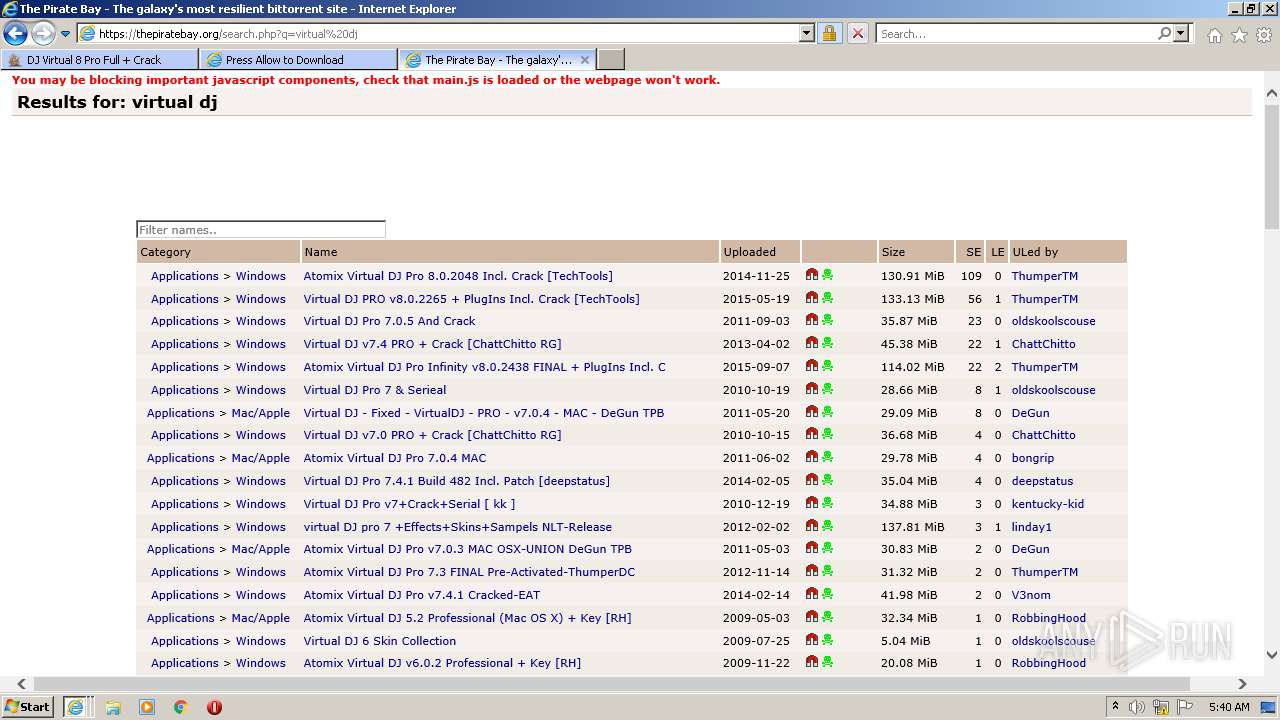
Task: Open uploader V3nom profile link
Action: click(x=1031, y=595)
